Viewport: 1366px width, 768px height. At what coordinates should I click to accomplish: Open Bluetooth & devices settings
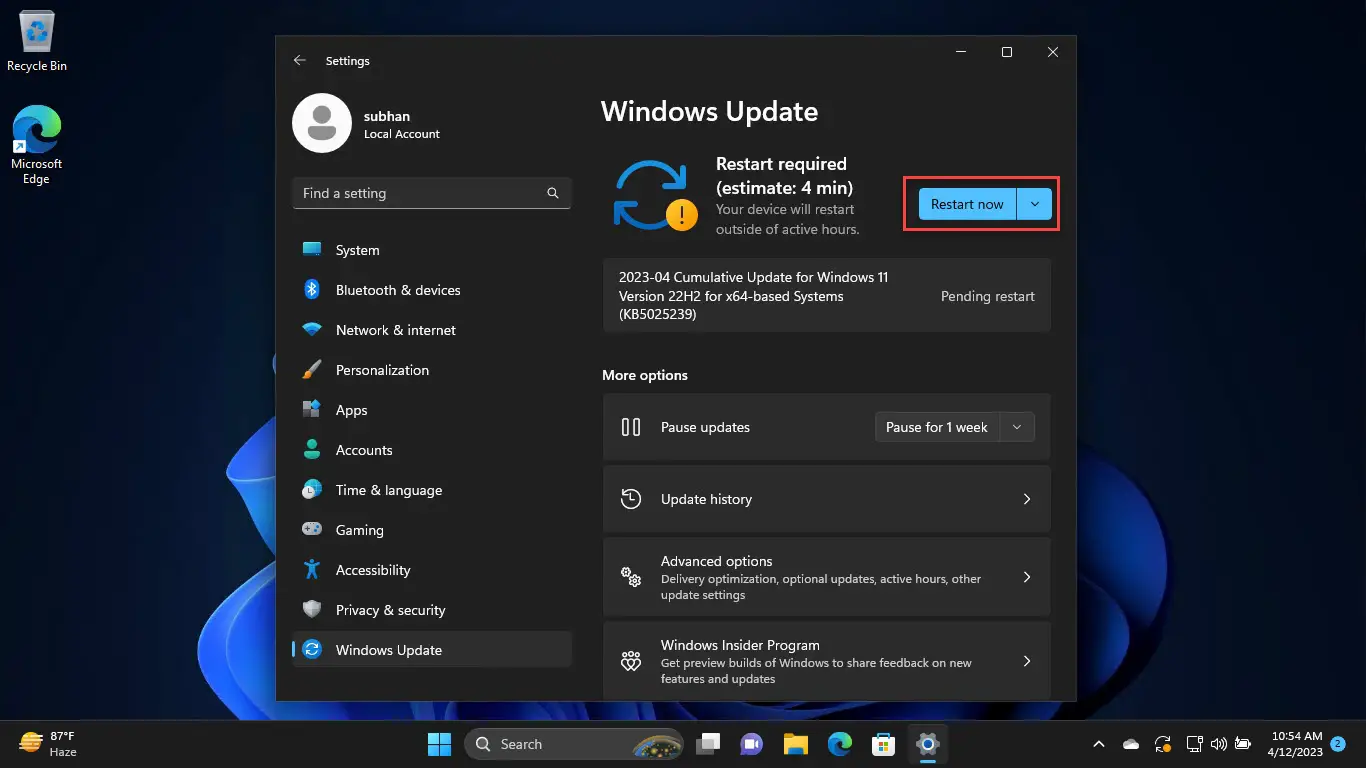(431, 290)
